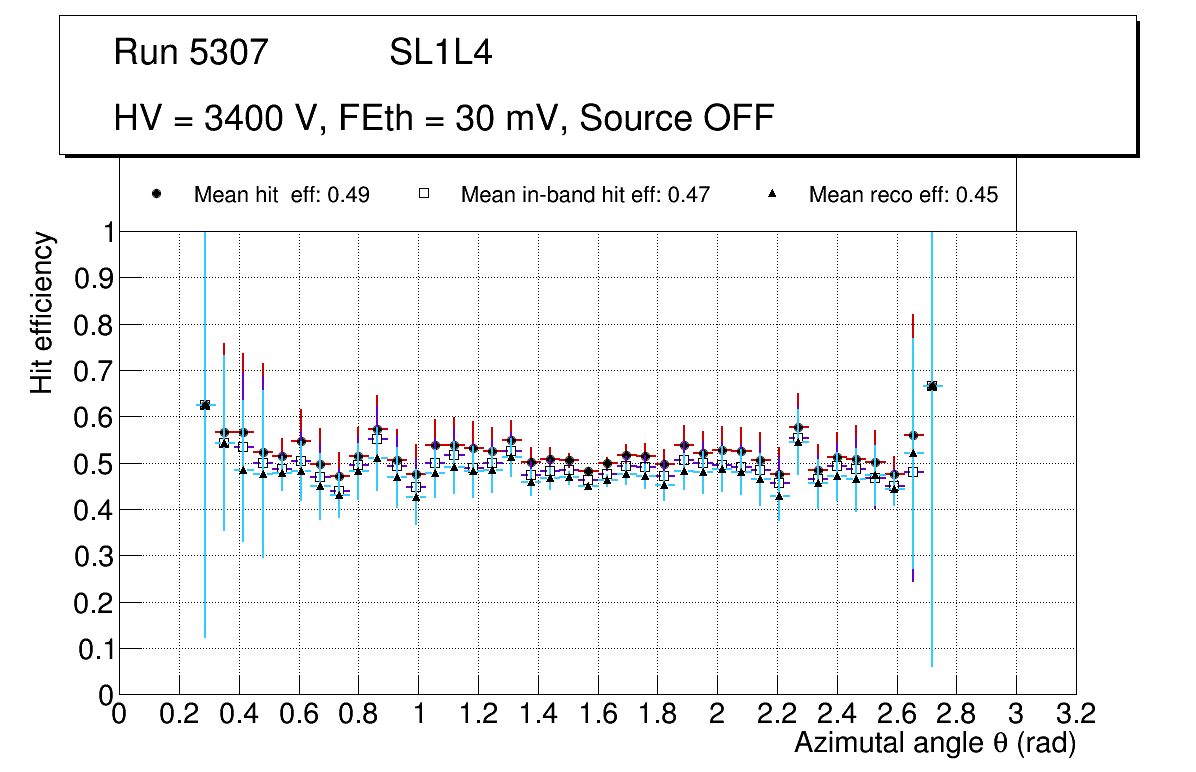
Task: Click the leftmost data point near 0.3 rad
Action: (205, 405)
